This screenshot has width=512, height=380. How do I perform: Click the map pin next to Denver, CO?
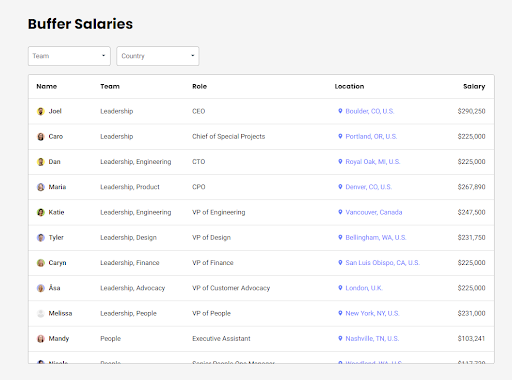click(340, 187)
